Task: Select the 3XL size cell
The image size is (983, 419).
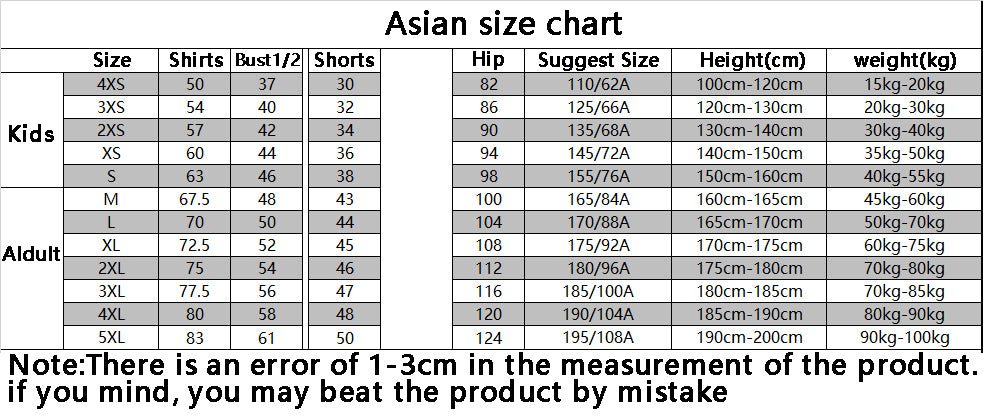Action: click(x=111, y=290)
